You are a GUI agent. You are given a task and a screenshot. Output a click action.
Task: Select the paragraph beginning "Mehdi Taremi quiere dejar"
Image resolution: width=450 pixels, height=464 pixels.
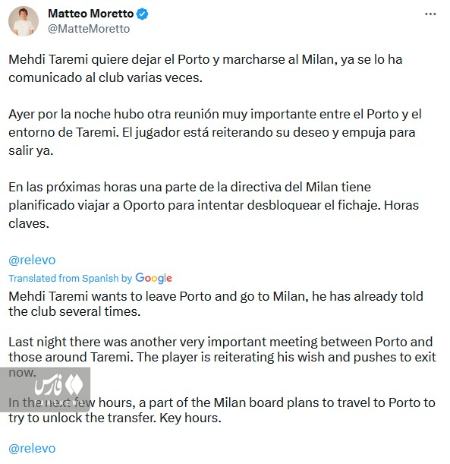point(205,69)
